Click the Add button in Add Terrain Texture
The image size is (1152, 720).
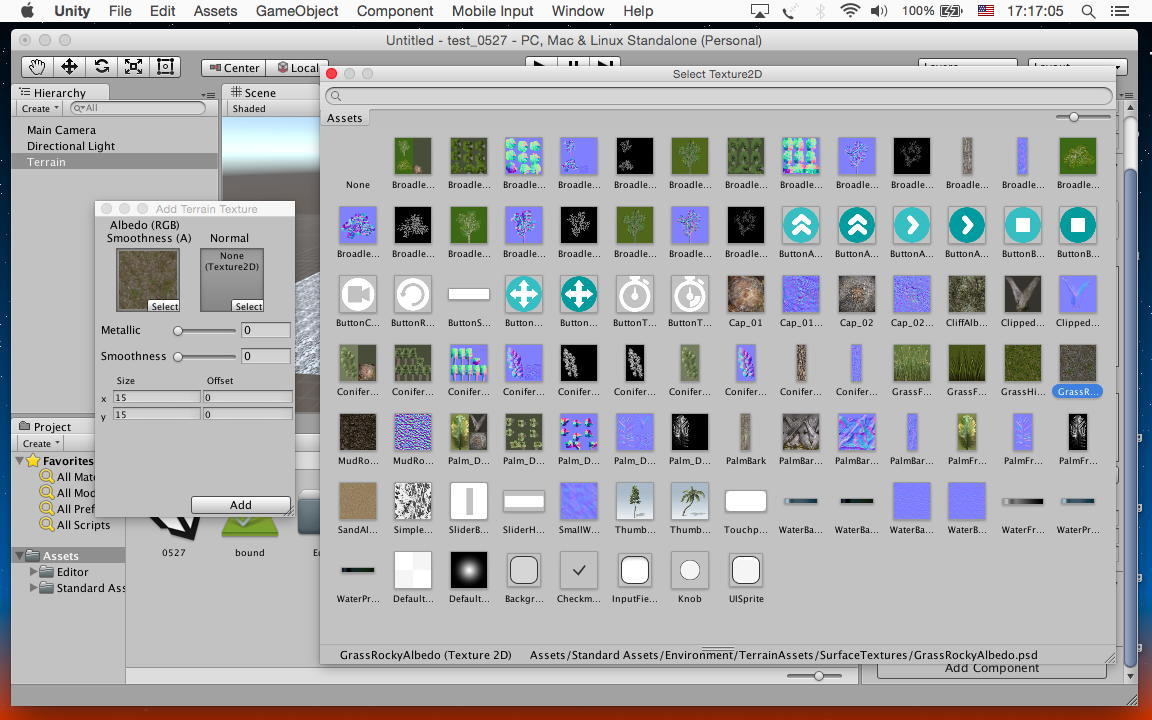(240, 505)
